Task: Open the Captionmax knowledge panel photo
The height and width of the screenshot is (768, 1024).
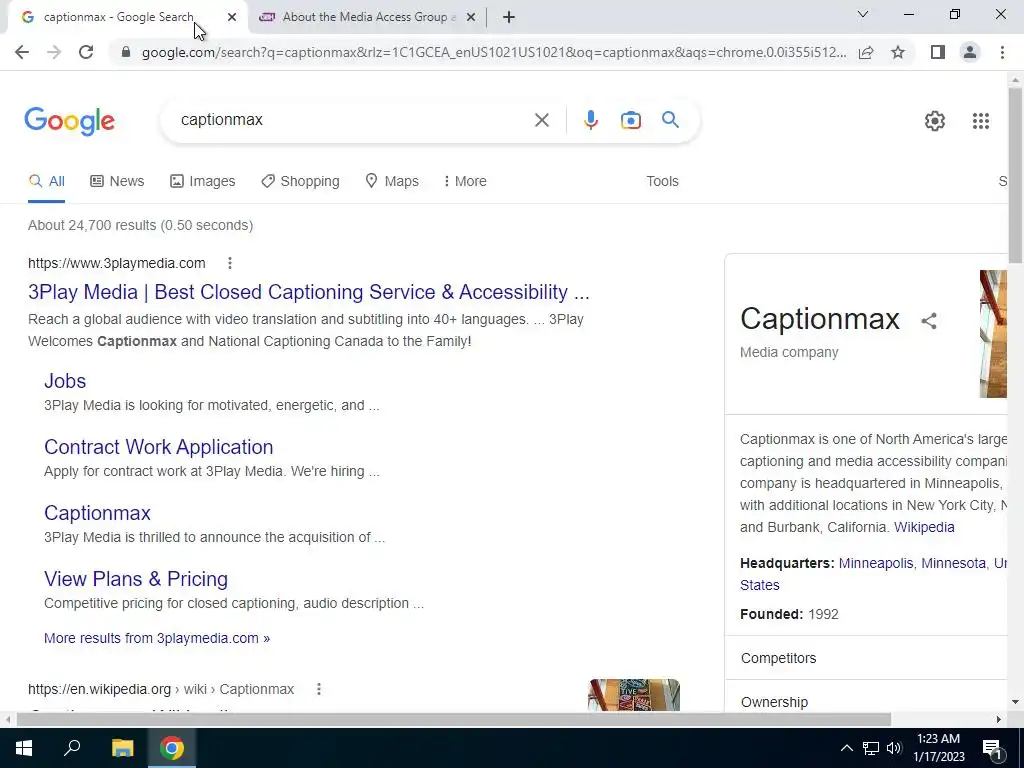Action: pos(993,334)
